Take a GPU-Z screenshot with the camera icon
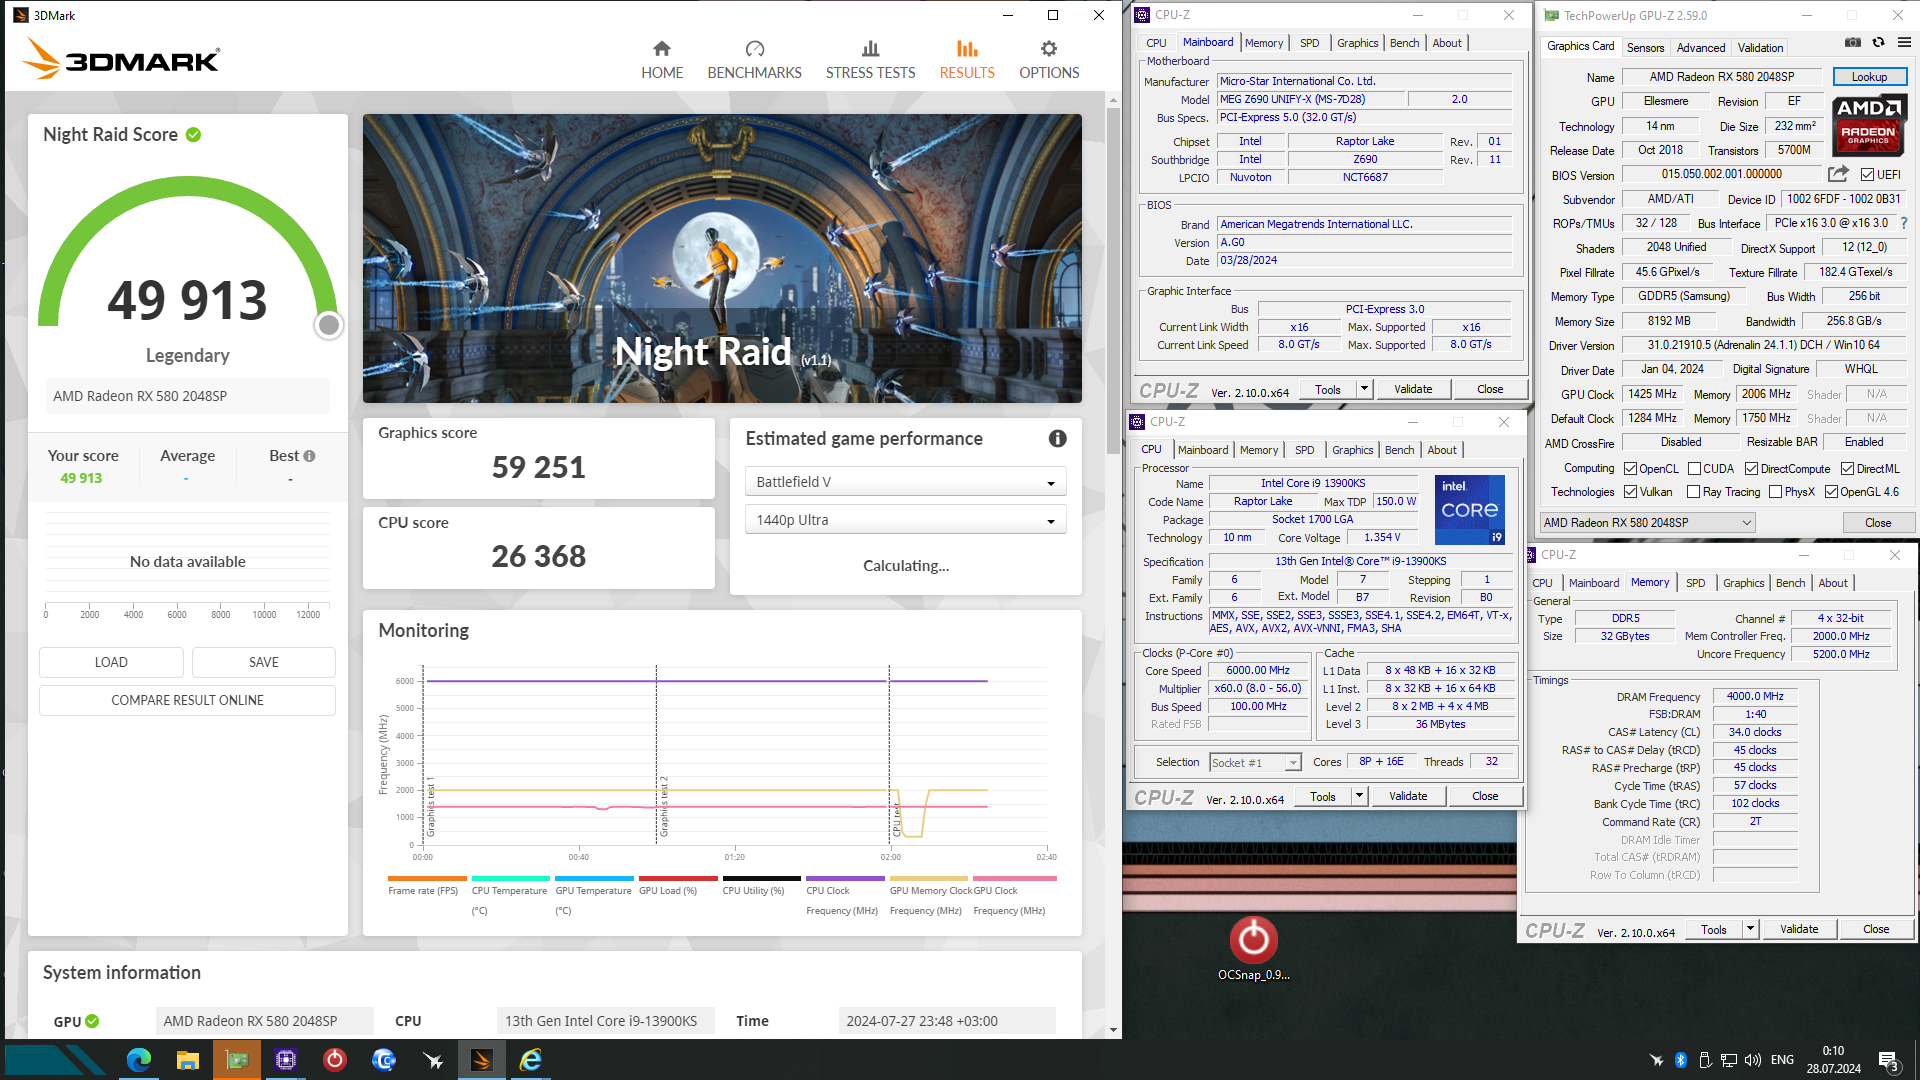The width and height of the screenshot is (1920, 1080). (1853, 43)
